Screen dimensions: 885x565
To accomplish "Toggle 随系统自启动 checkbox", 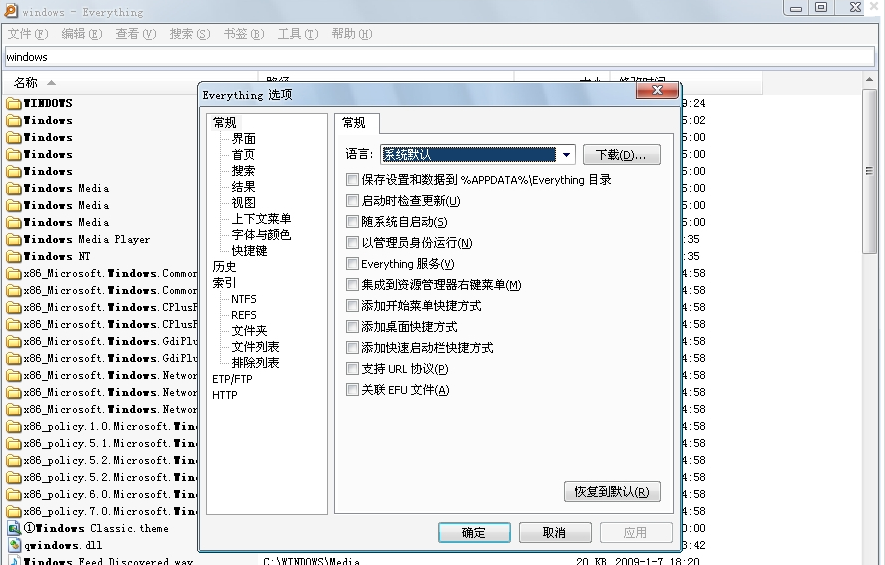I will tap(352, 222).
